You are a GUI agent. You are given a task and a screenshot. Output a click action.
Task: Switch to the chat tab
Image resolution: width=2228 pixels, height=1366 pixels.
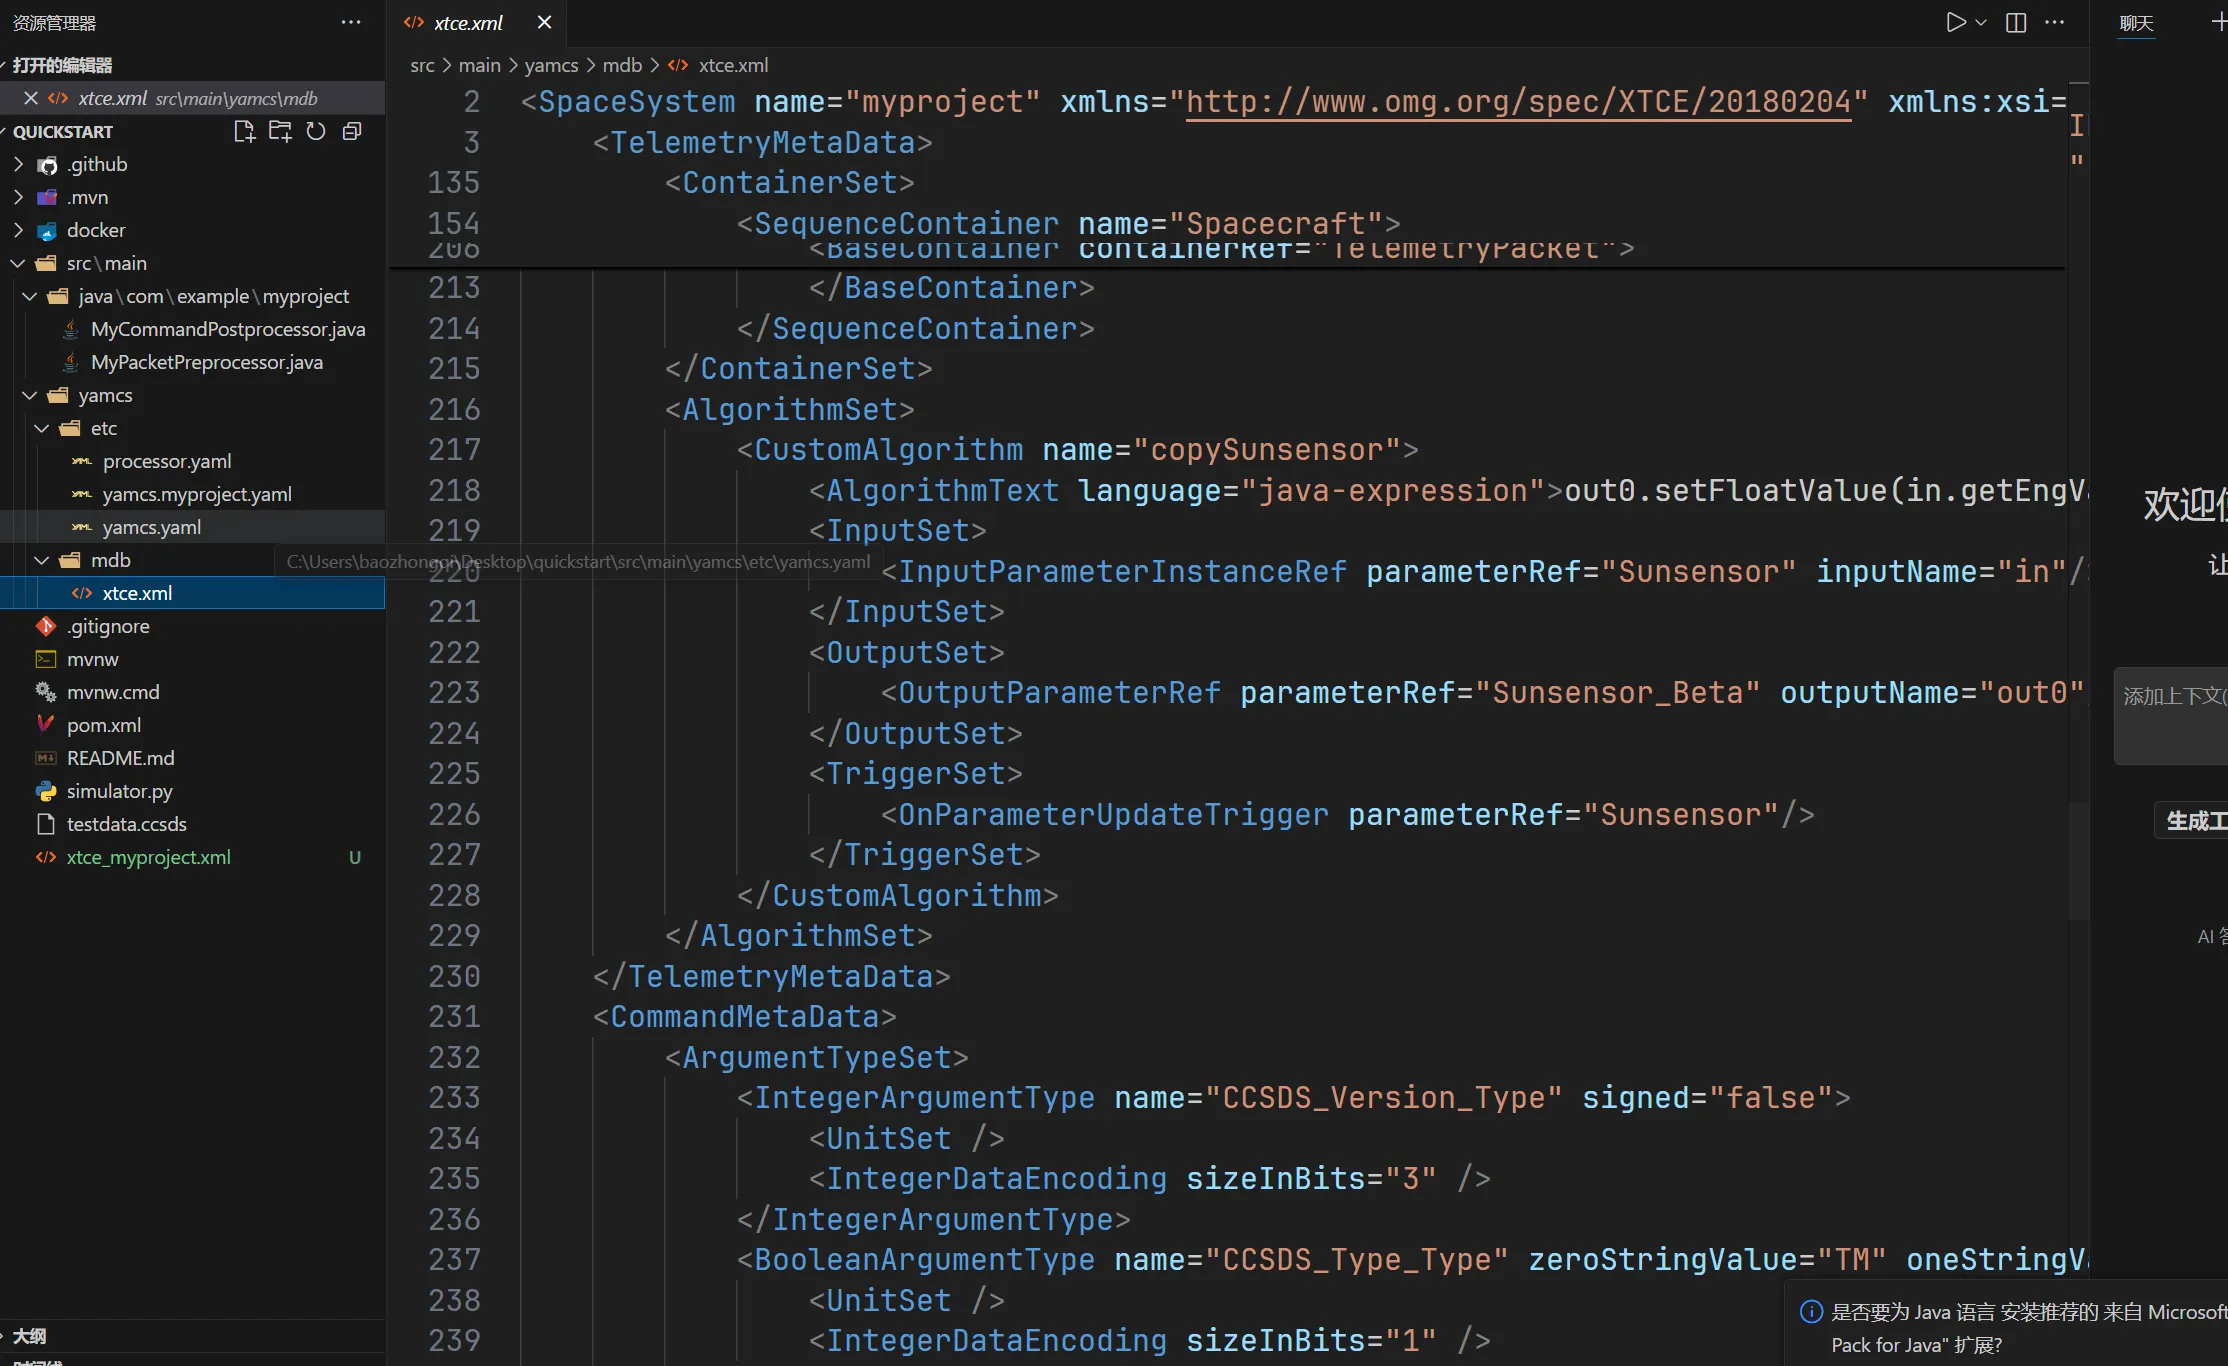(2136, 22)
